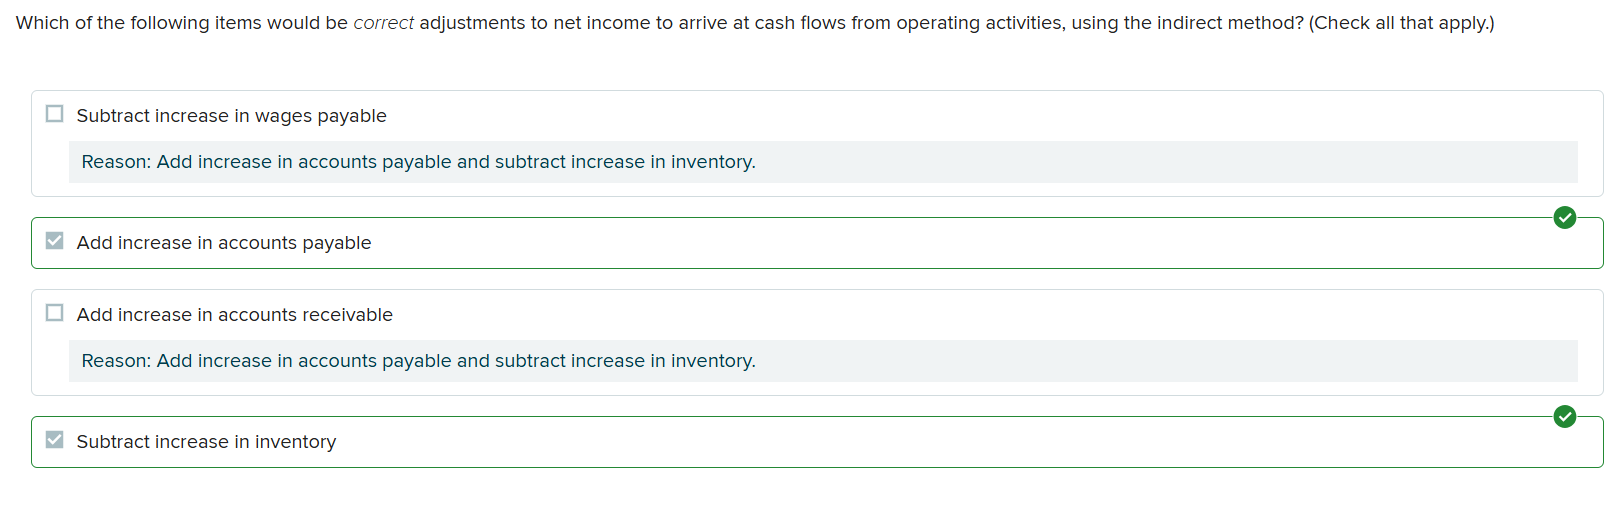Check the 'Subtract increase in wages payable' checkbox
Image resolution: width=1610 pixels, height=508 pixels.
(55, 114)
